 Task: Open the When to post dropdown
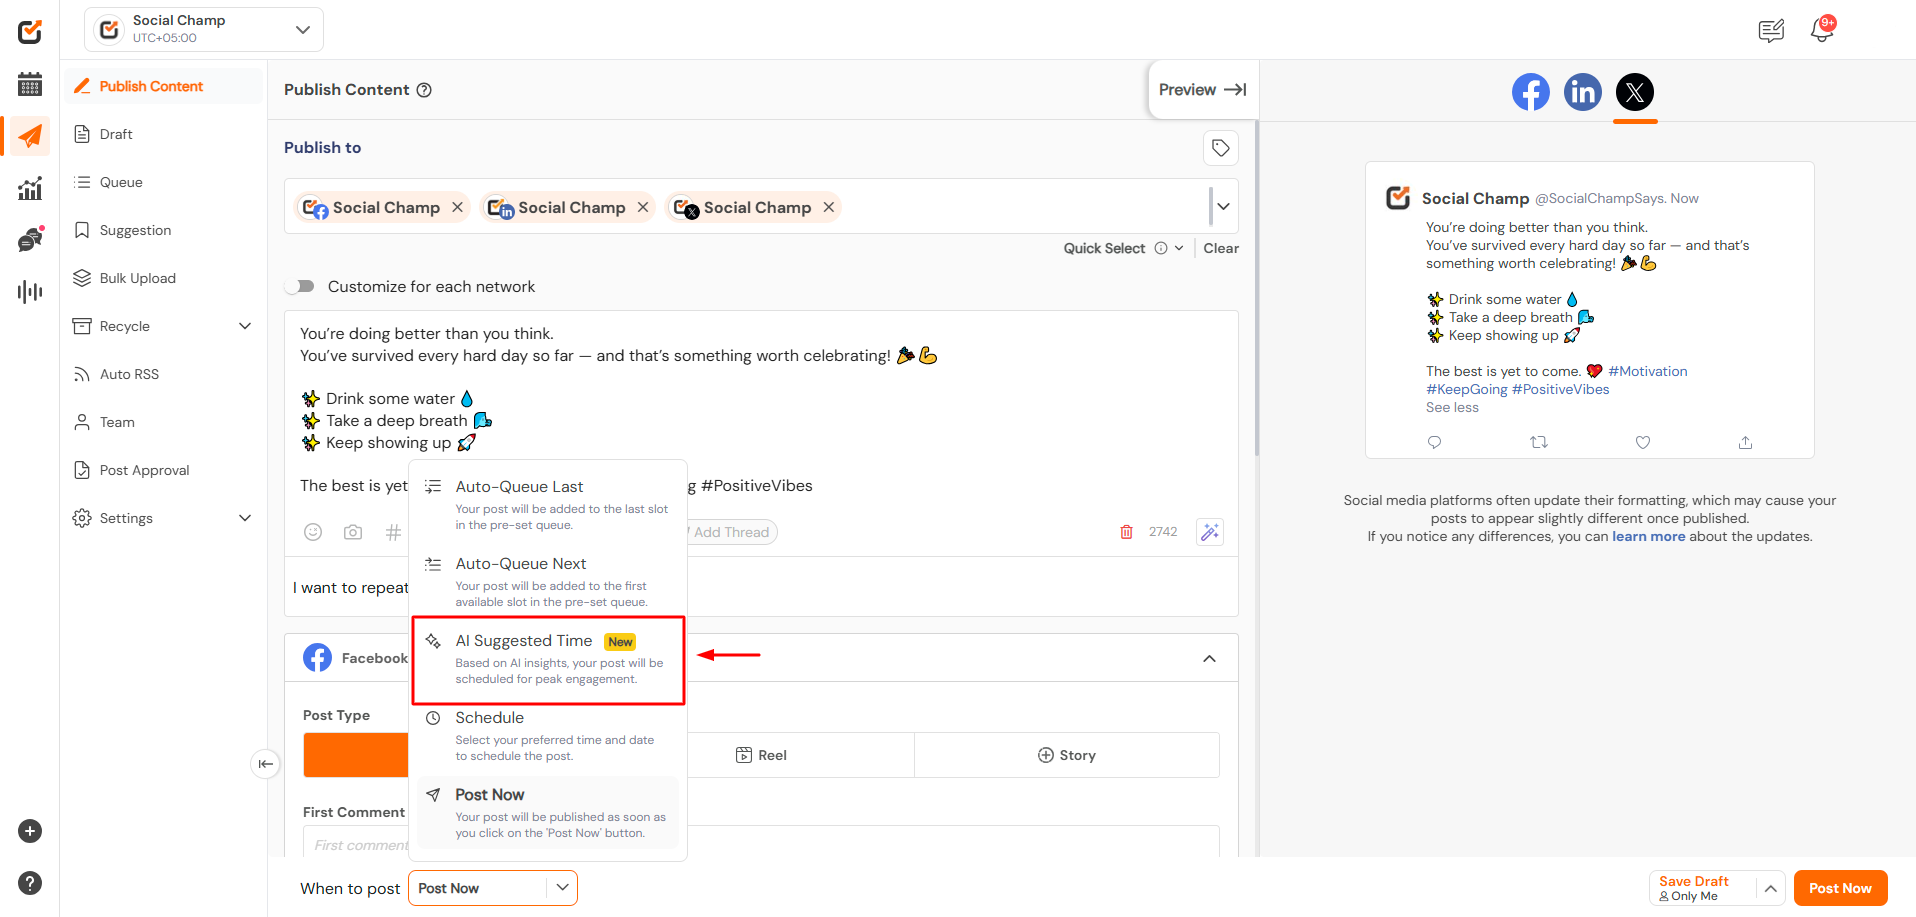coord(493,888)
